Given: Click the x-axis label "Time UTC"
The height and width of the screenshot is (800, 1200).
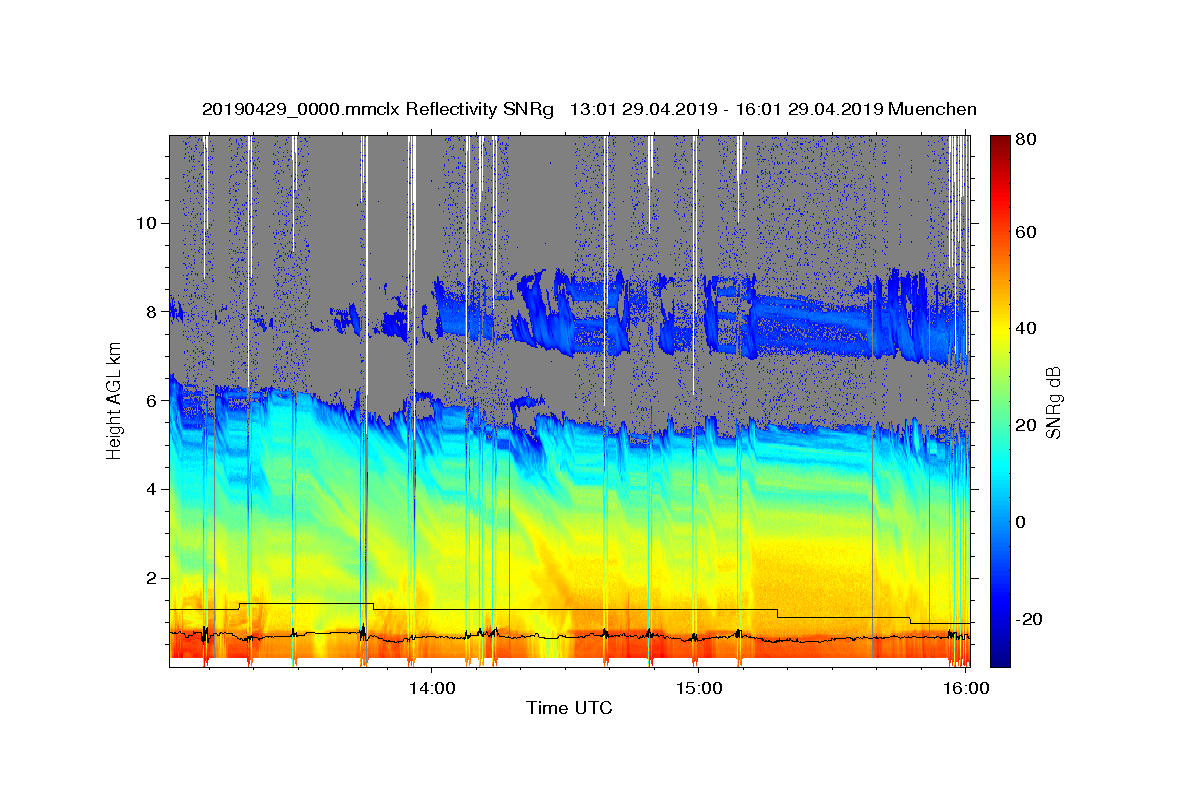Looking at the screenshot, I should (x=569, y=708).
